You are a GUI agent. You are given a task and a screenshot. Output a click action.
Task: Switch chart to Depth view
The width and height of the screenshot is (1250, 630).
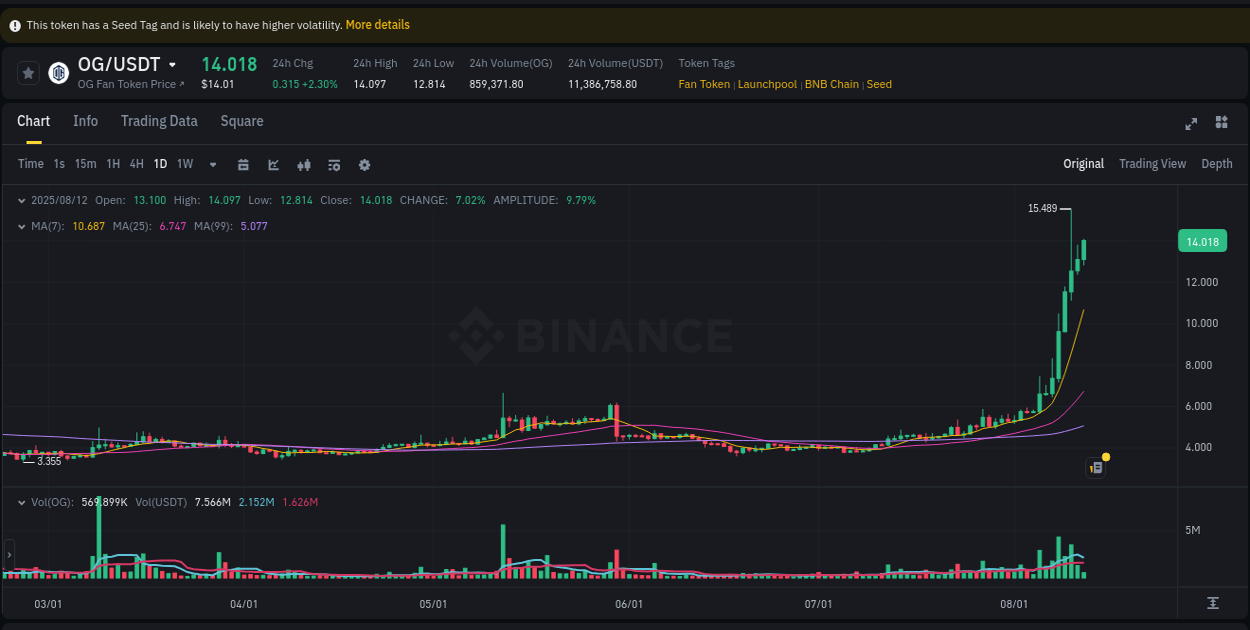click(1216, 163)
